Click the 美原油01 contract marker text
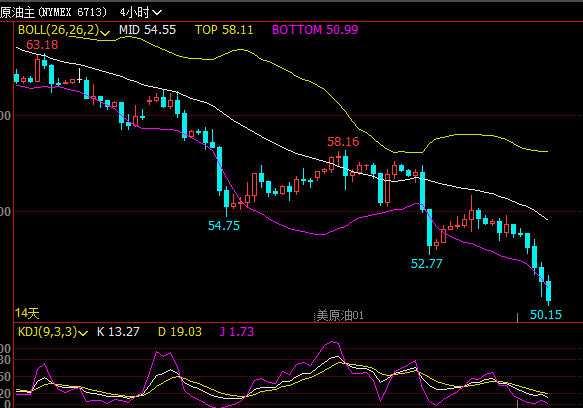The image size is (583, 408). coord(340,315)
